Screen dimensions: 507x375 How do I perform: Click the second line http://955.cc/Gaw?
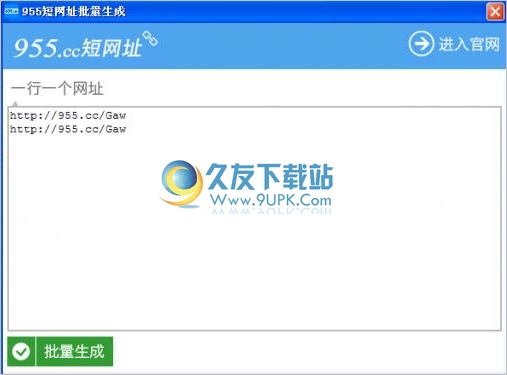pos(68,129)
